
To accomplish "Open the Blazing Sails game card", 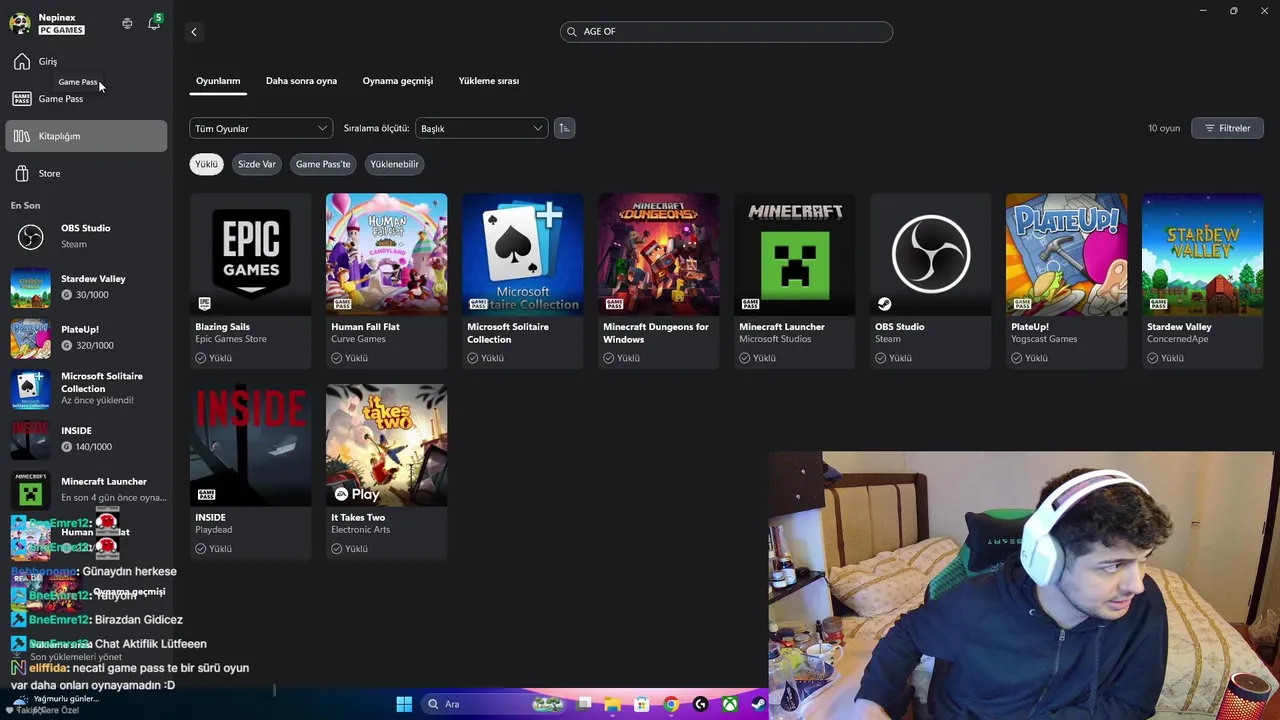I will (250, 281).
